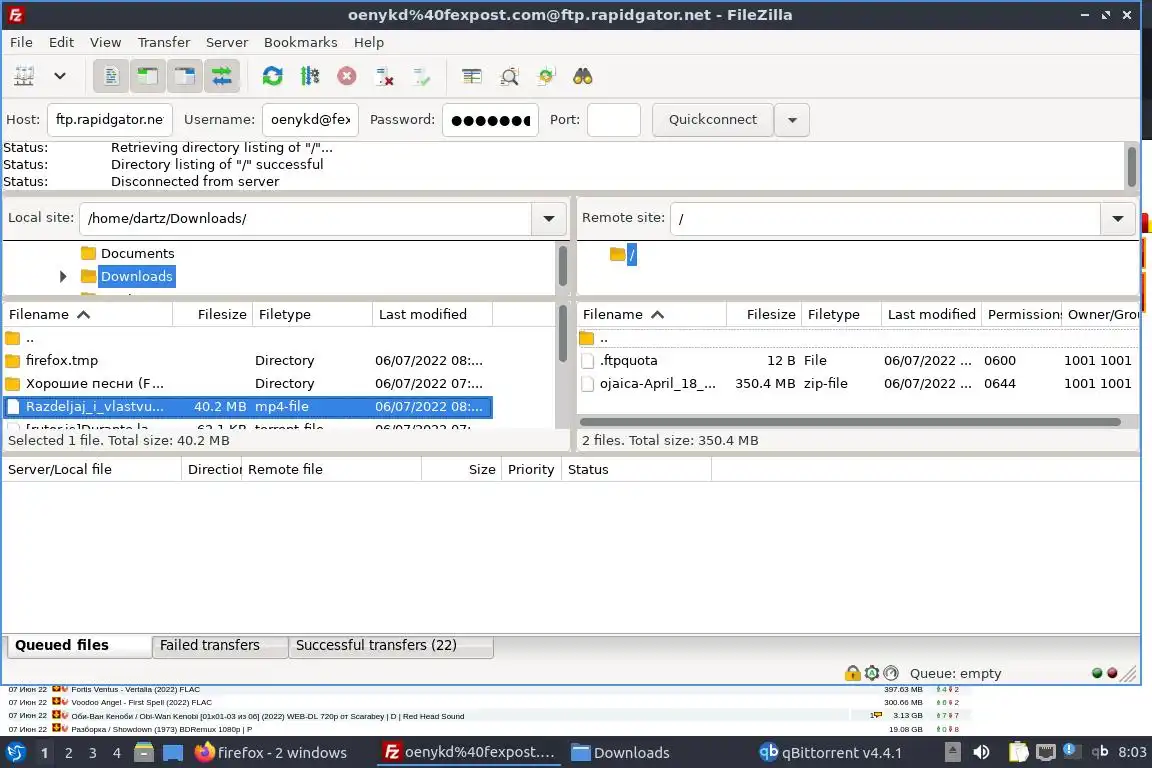Screen dimensions: 1152x768
Task: Expand the Downloads folder tree node
Action: pos(63,276)
